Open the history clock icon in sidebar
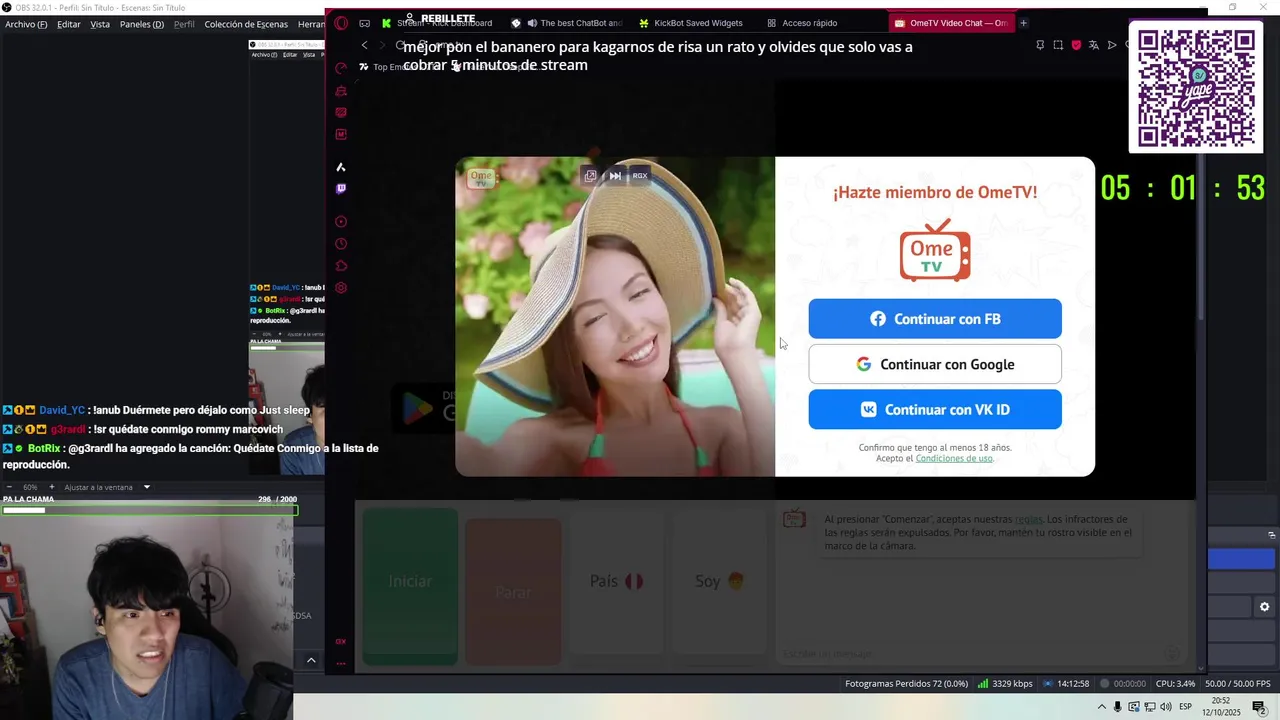The height and width of the screenshot is (720, 1280). tap(341, 244)
